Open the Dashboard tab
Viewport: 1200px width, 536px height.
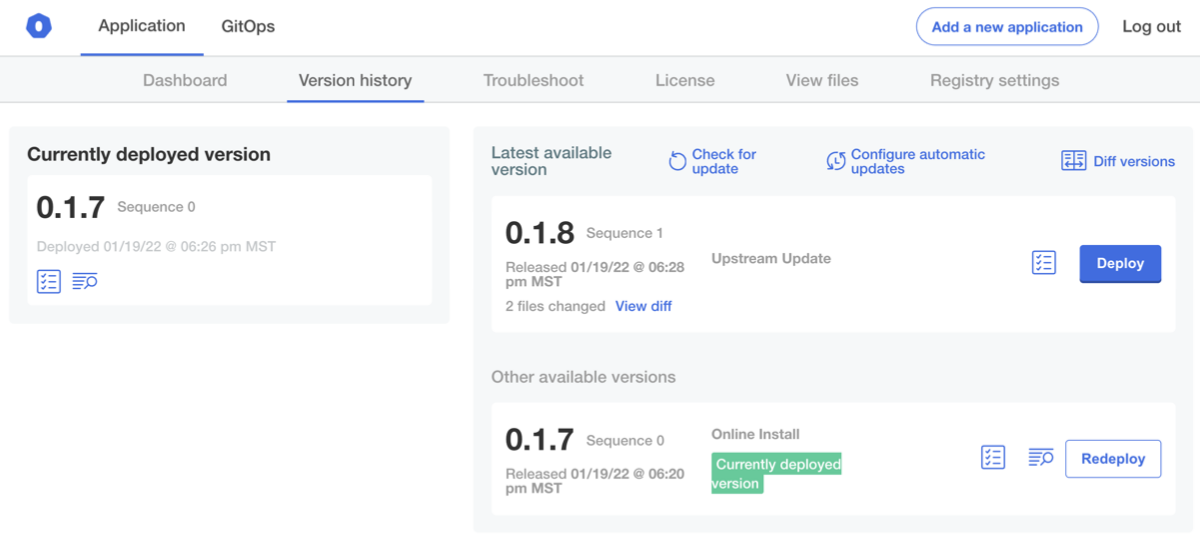coord(185,80)
